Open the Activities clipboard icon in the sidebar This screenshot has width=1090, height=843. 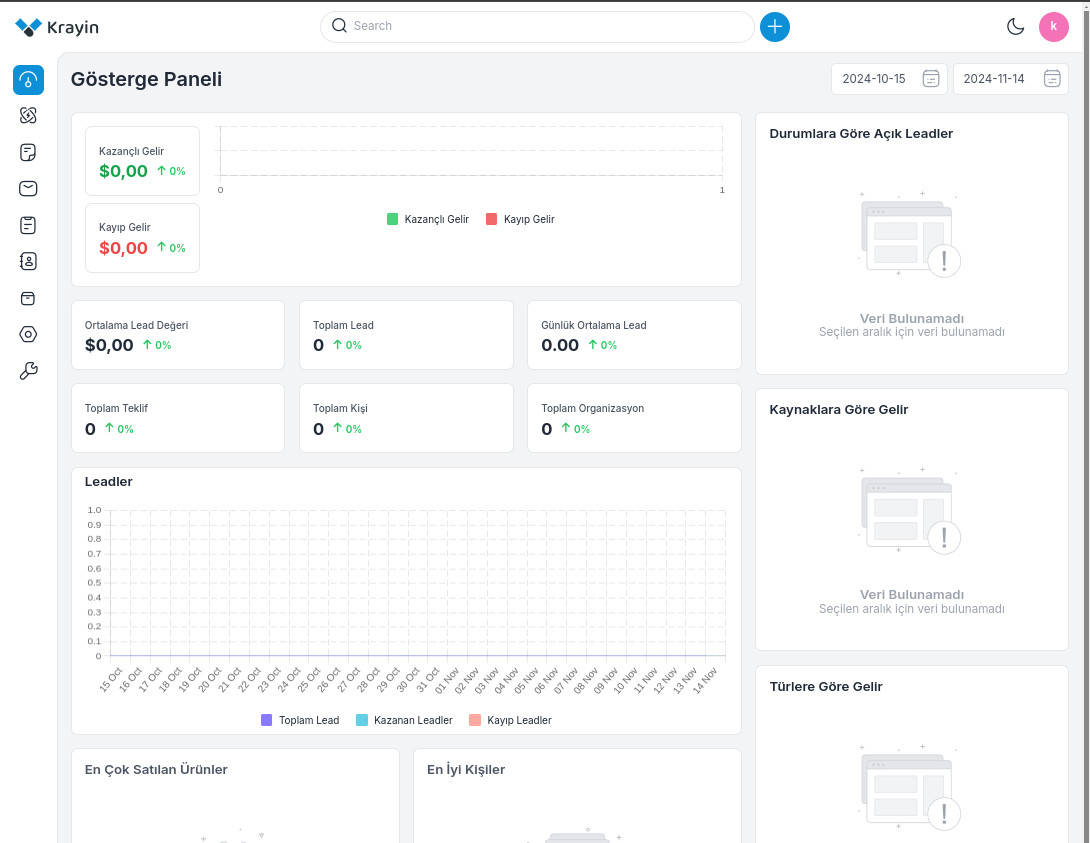click(28, 225)
